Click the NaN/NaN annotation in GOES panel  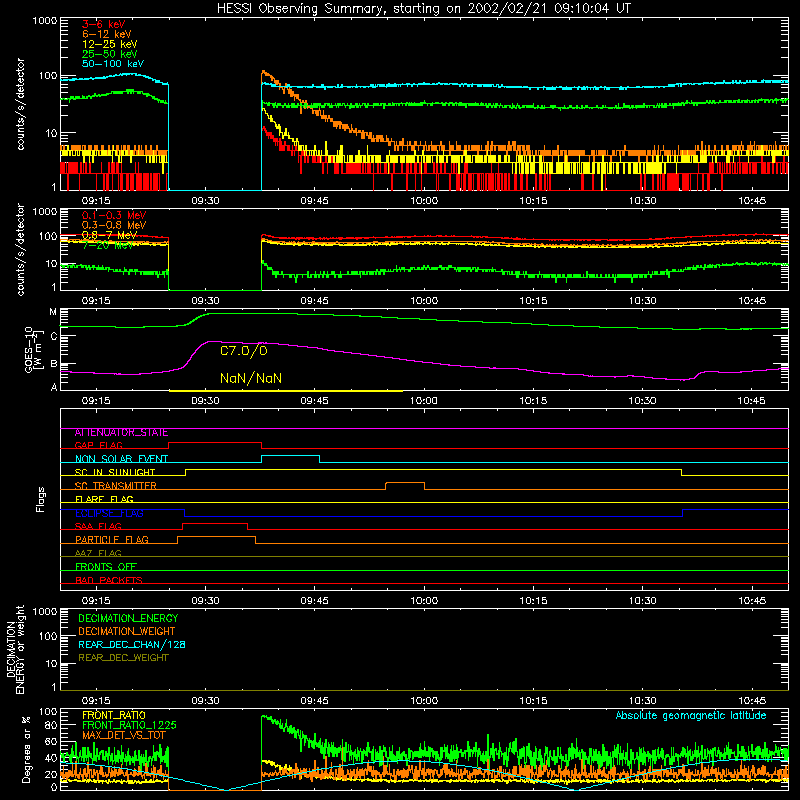251,378
